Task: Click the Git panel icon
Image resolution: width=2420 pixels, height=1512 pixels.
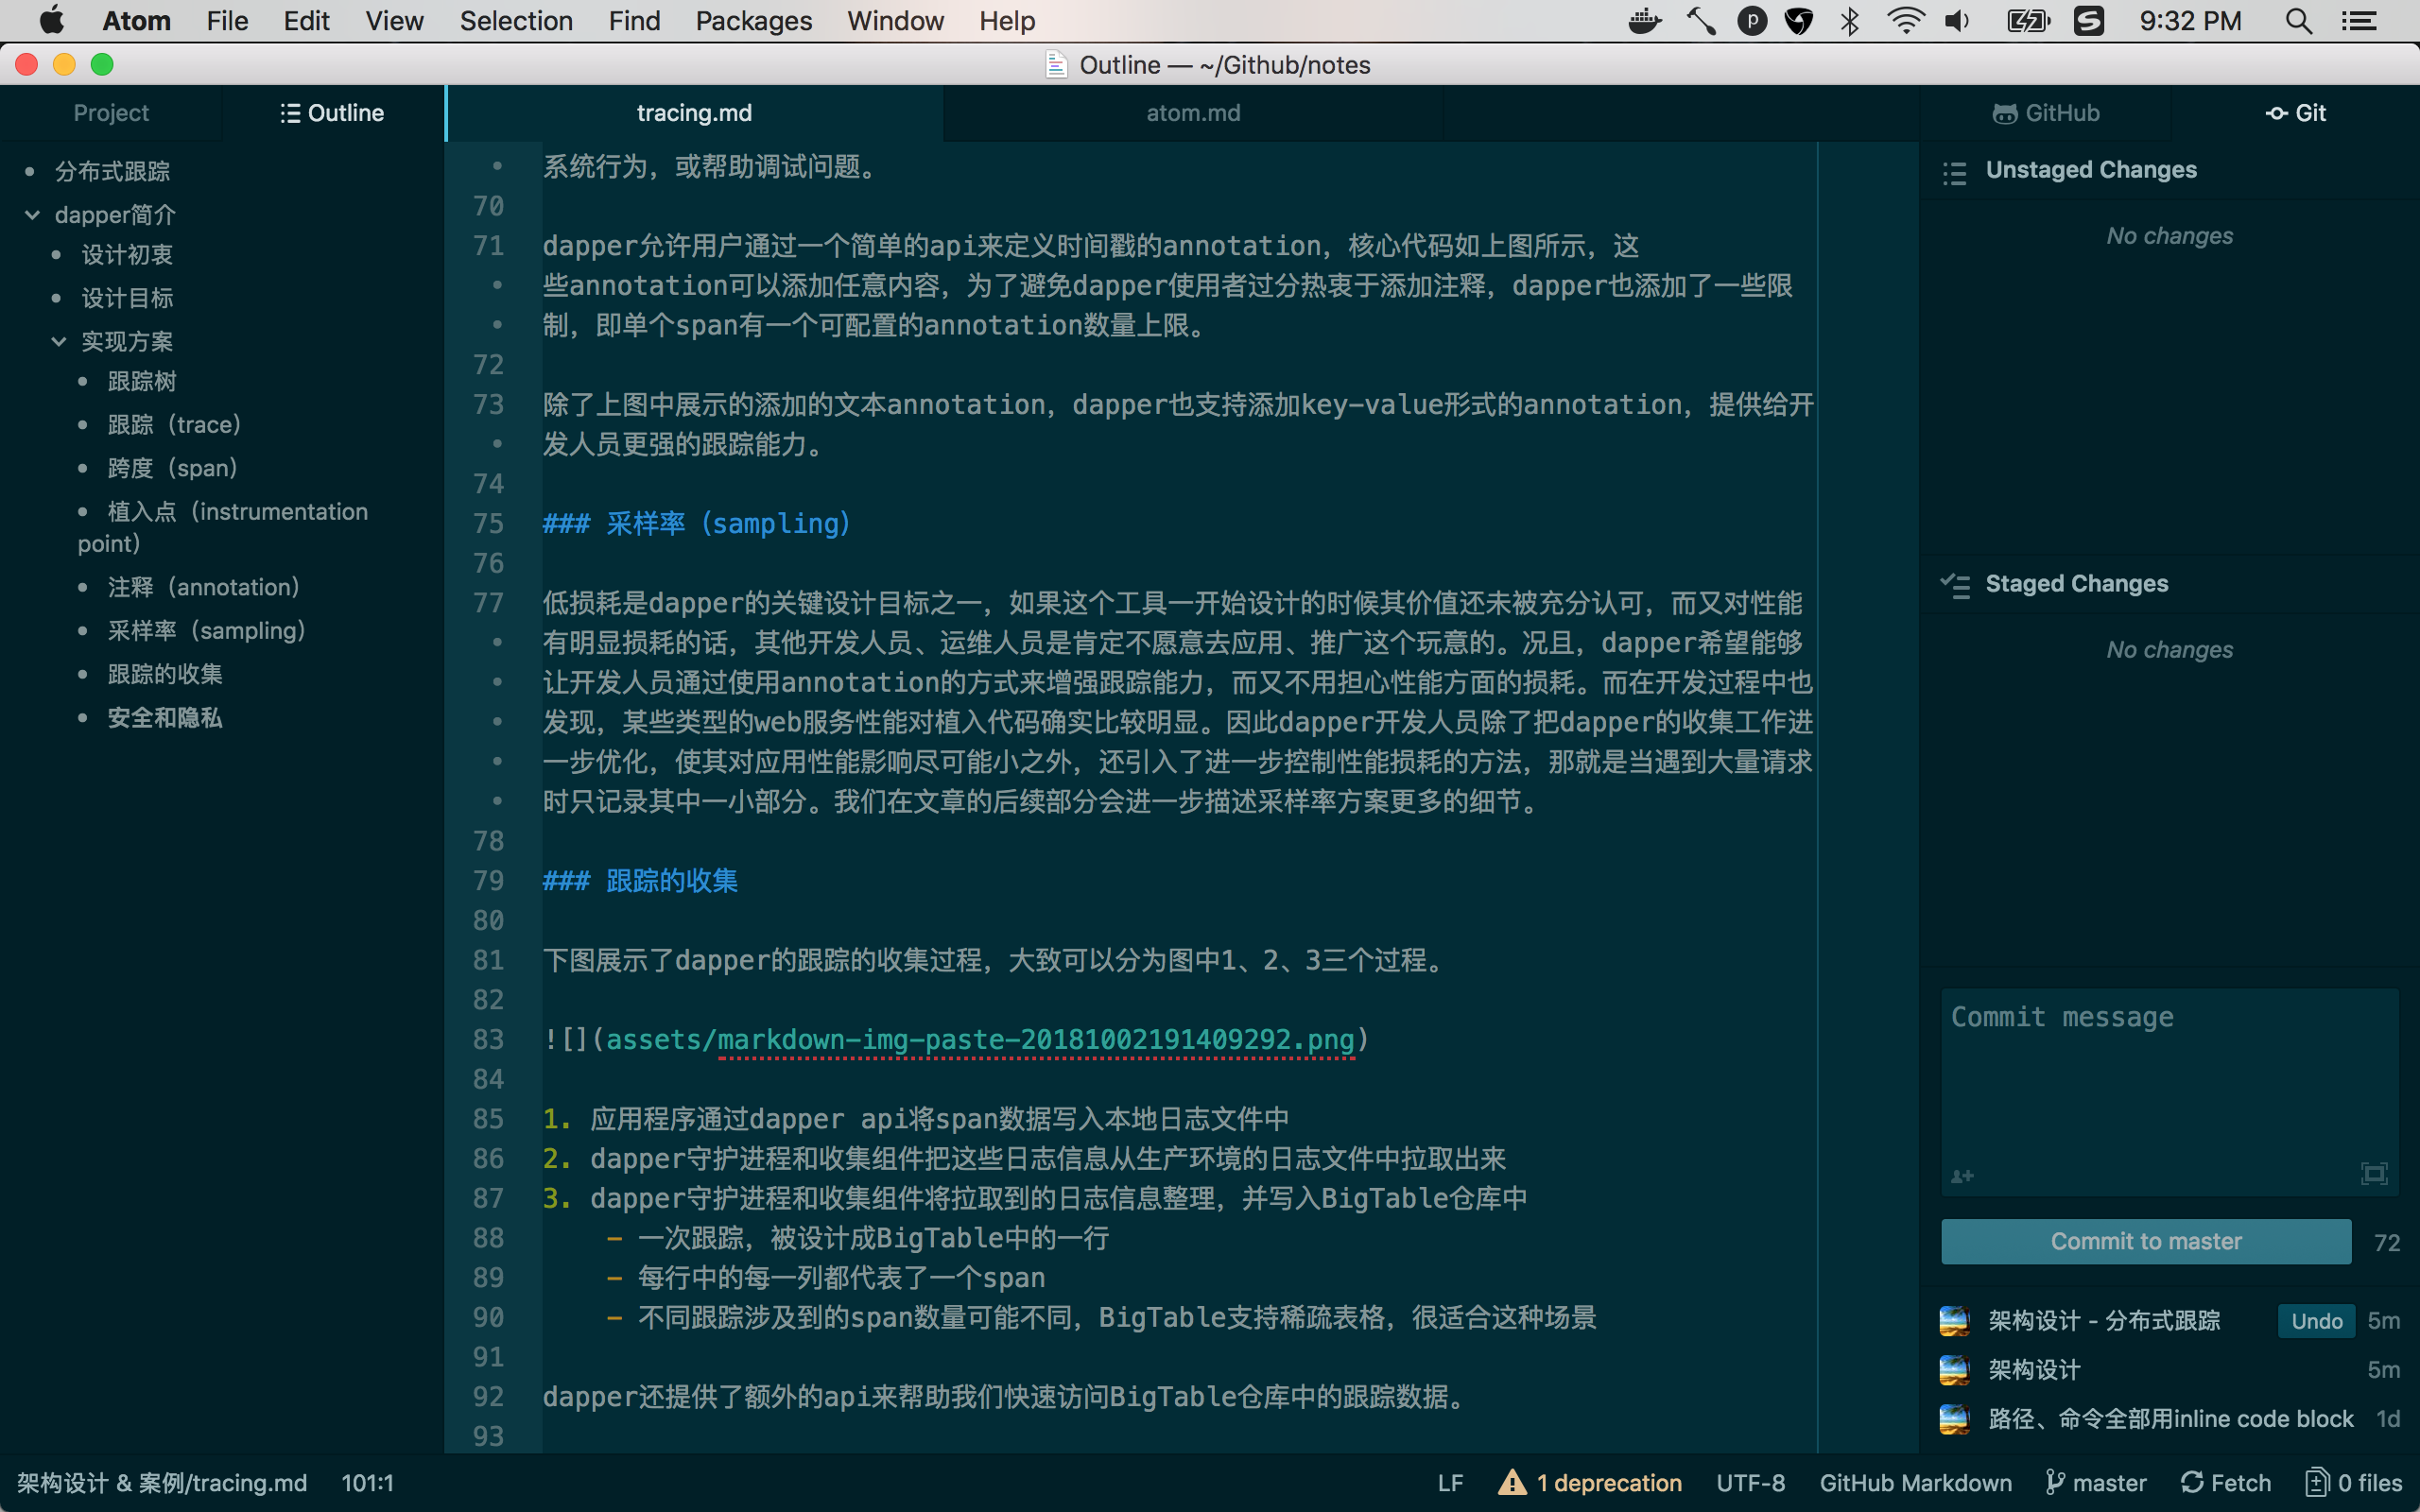Action: (2274, 113)
